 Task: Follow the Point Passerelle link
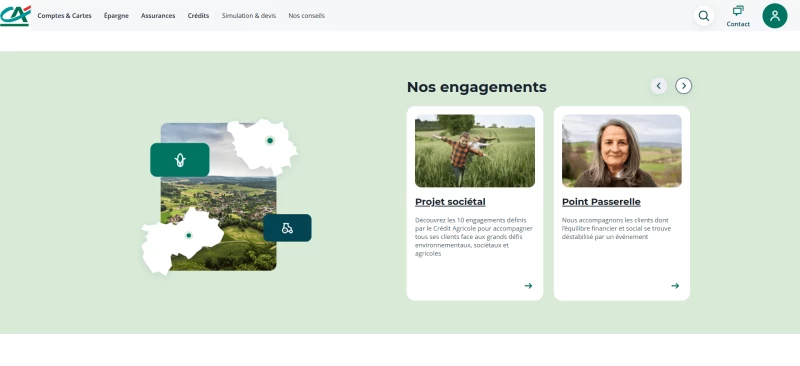pyautogui.click(x=601, y=202)
